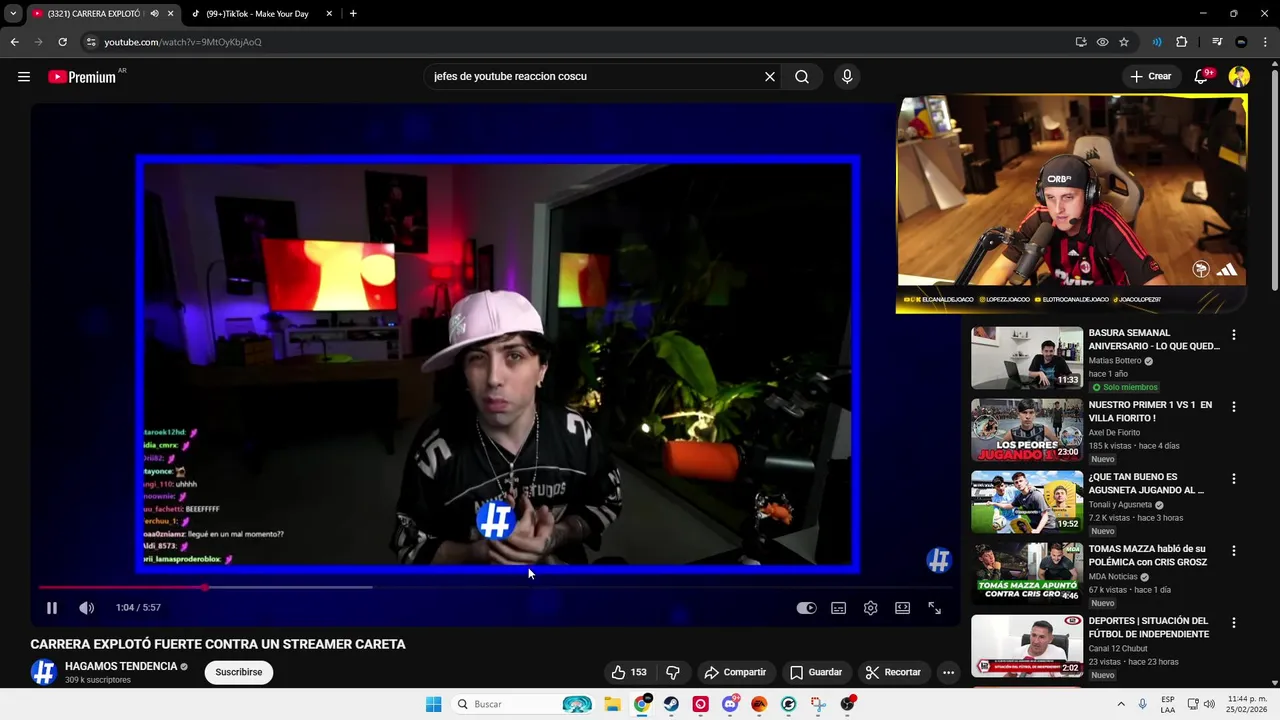
Task: Open Steam from the taskbar
Action: (671, 704)
